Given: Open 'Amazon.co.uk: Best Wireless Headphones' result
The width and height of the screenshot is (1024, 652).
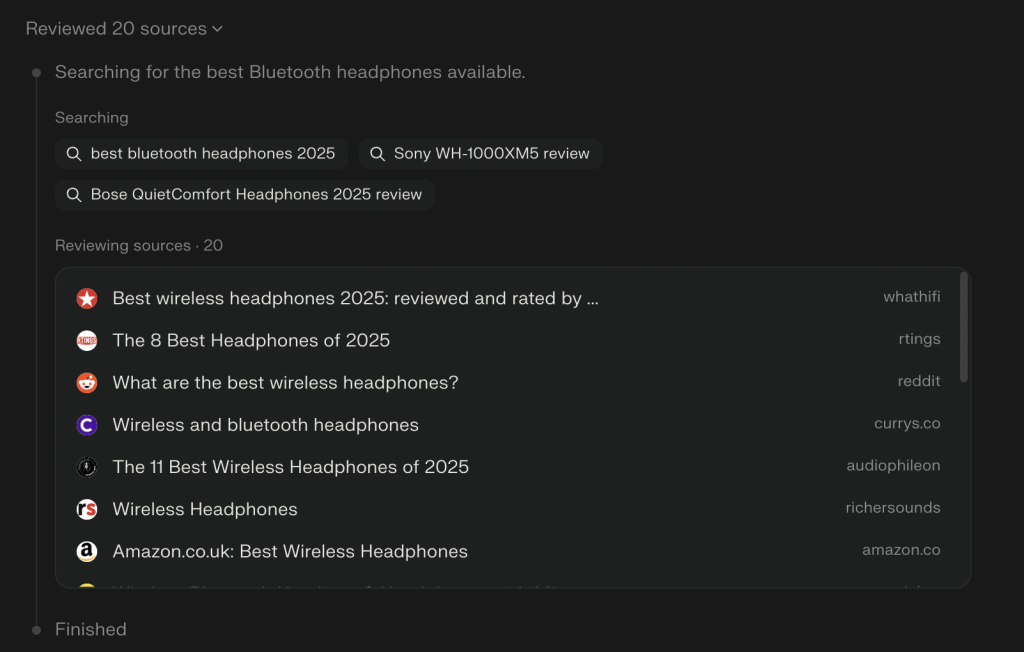Looking at the screenshot, I should pos(290,551).
